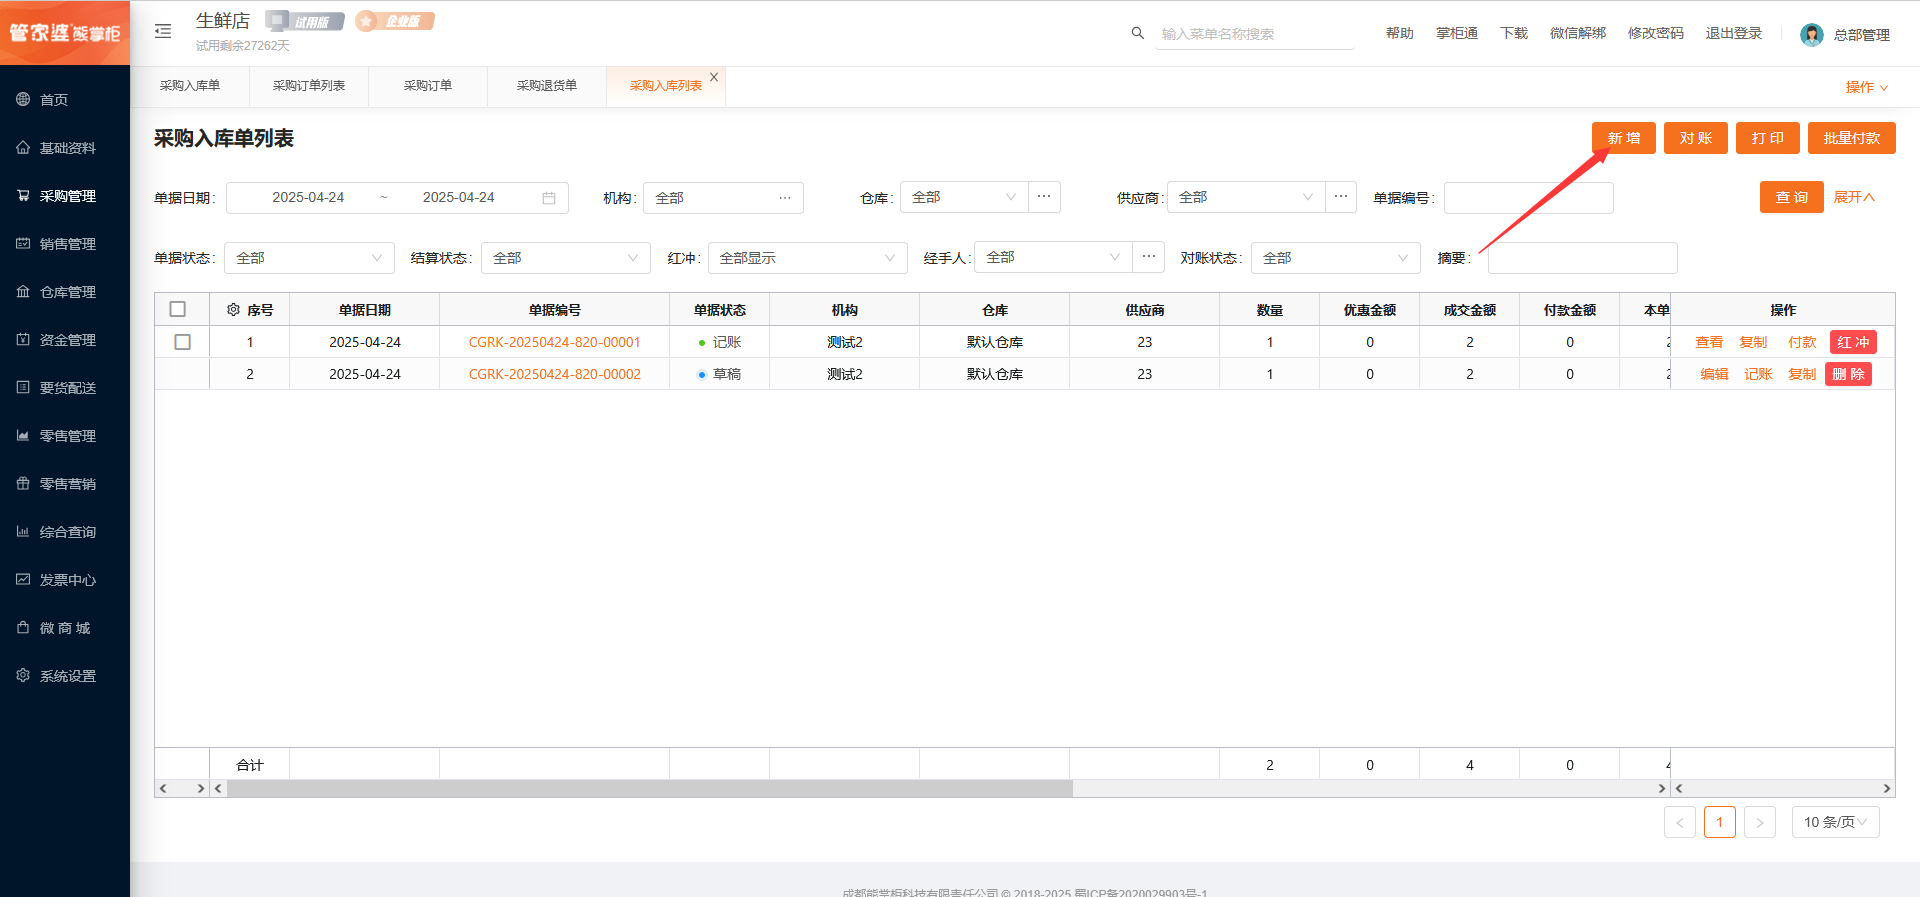Open the date range calendar icon
This screenshot has height=897, width=1920.
tap(549, 198)
